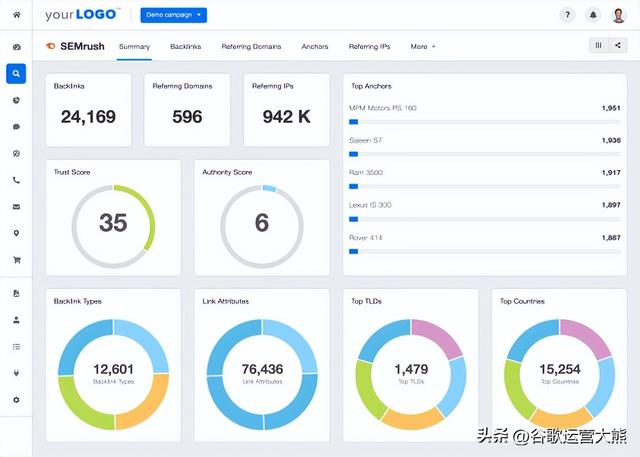640x457 pixels.
Task: Click the Saleen S7 anchor bar
Action: pos(485,154)
